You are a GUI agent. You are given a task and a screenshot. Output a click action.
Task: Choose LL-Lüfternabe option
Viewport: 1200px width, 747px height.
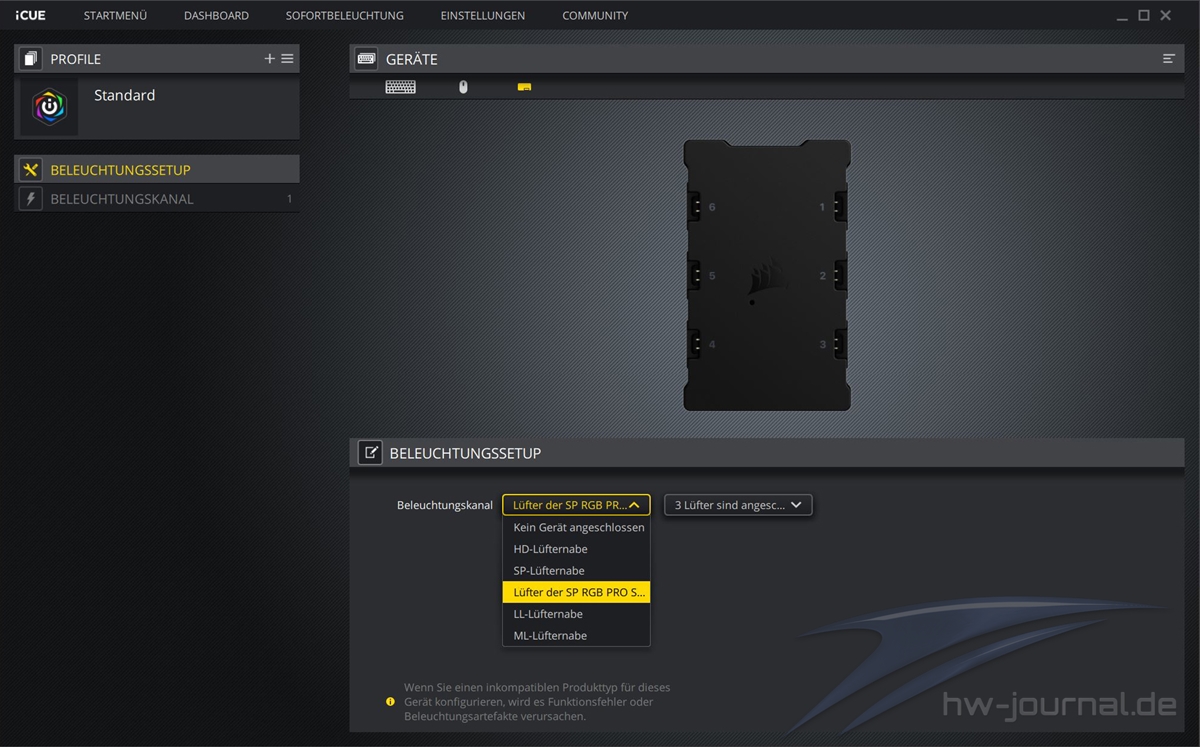576,614
